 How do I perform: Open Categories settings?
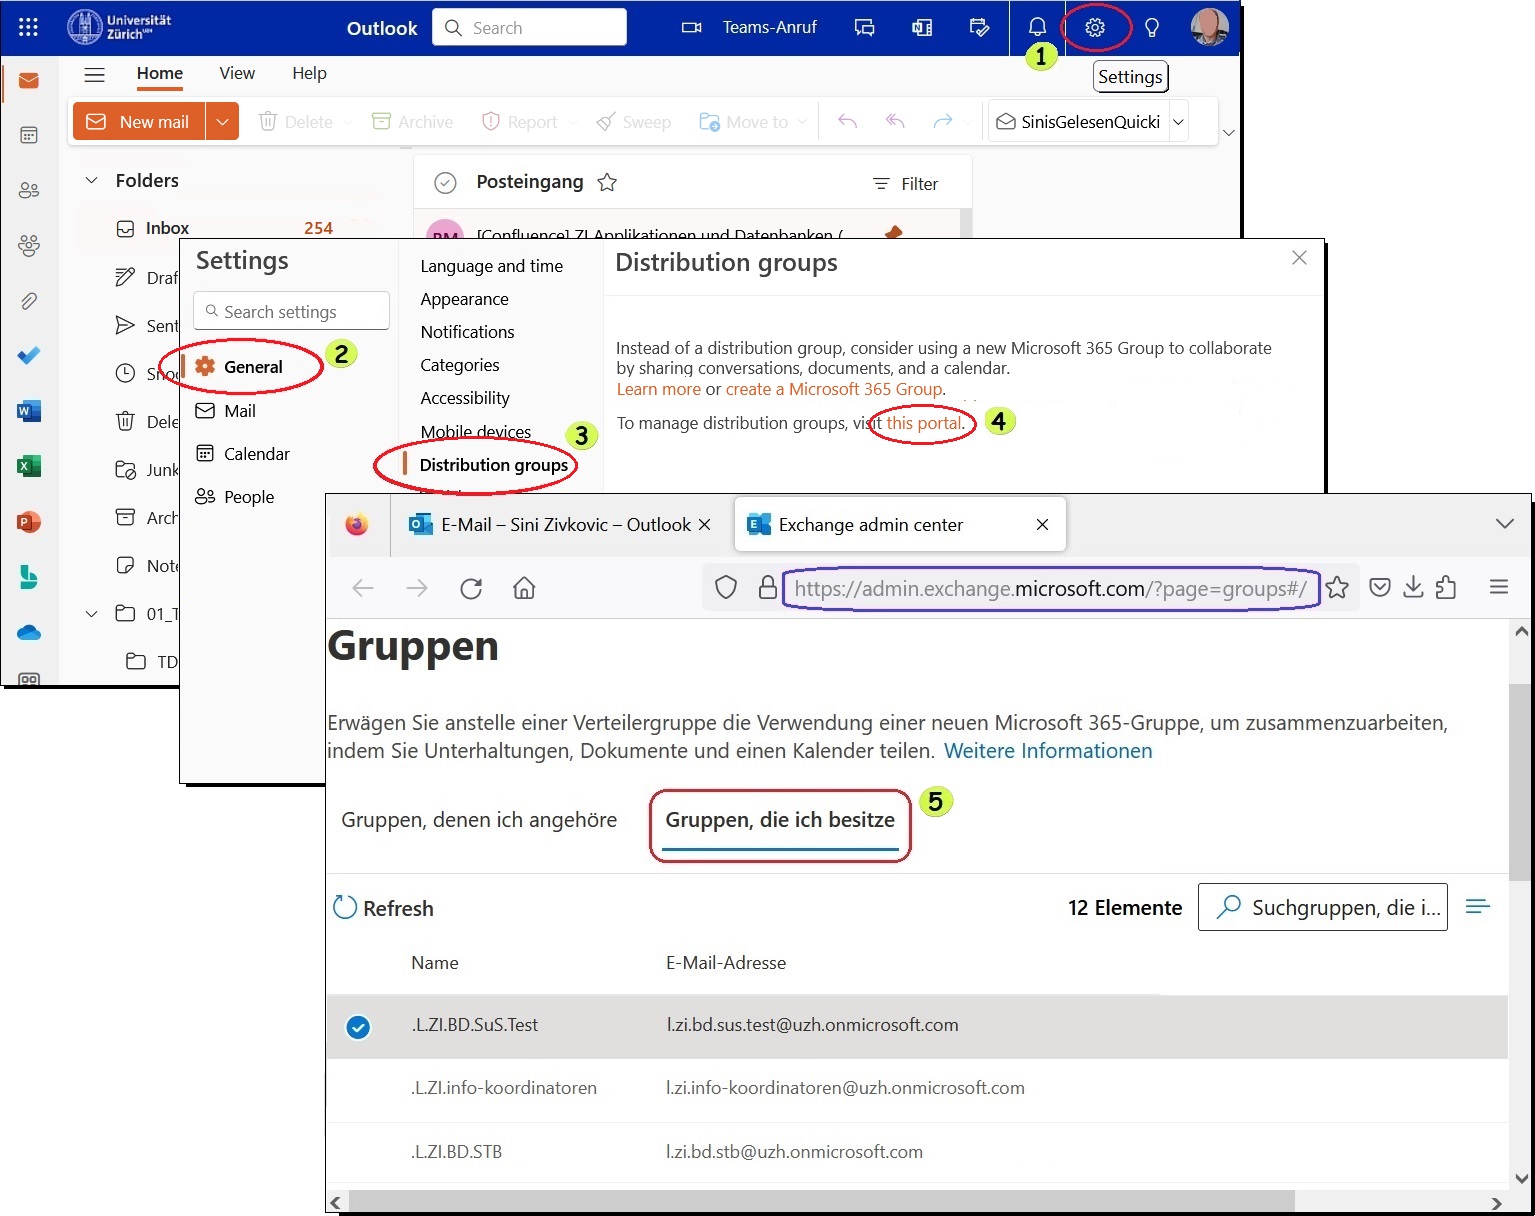460,365
